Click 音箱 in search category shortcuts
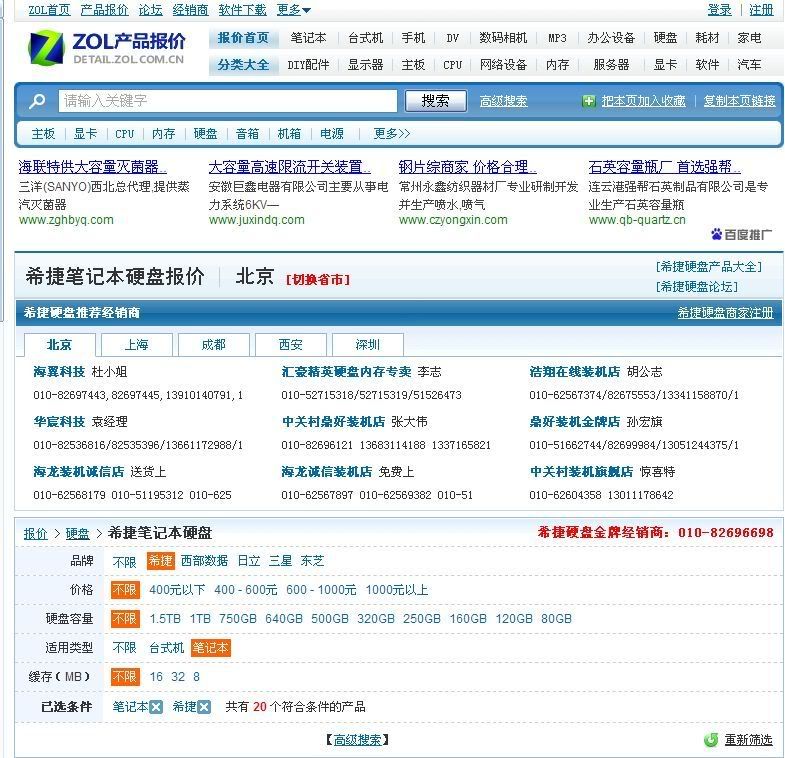The image size is (785, 758). pyautogui.click(x=247, y=134)
